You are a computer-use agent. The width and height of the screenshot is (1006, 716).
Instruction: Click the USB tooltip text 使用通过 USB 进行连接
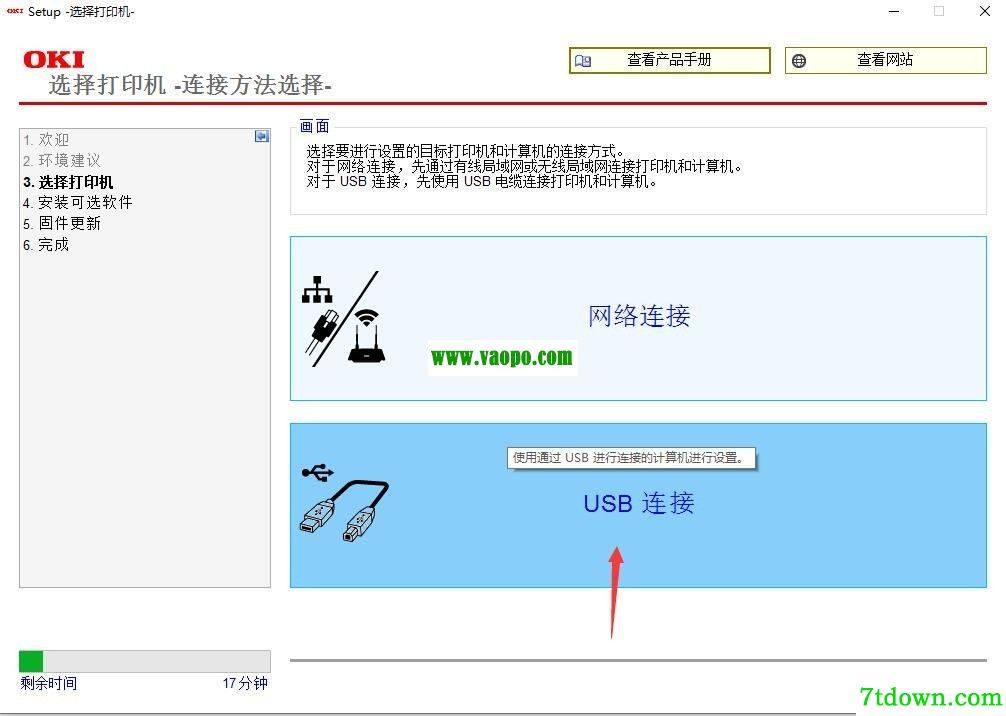(x=631, y=458)
